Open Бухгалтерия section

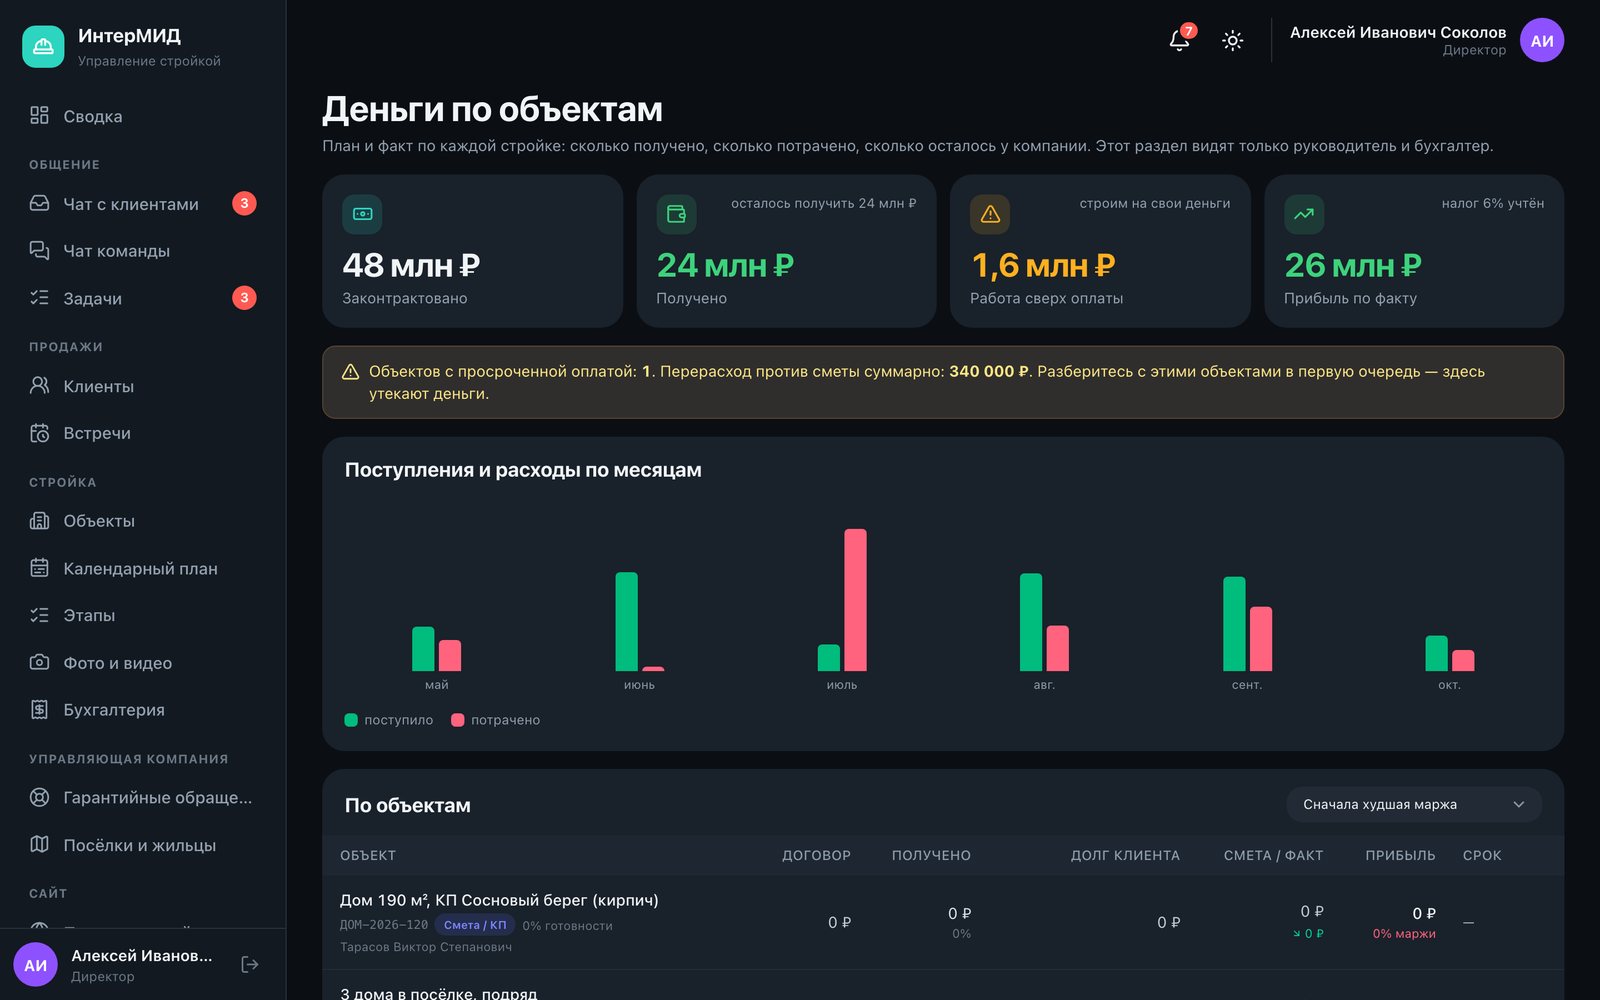pos(143,710)
